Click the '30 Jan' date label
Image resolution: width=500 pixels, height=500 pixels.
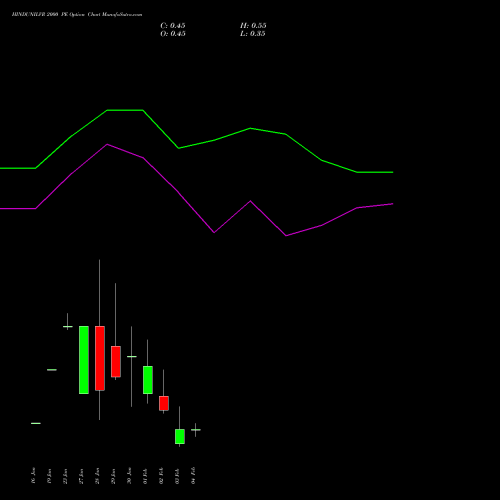(x=129, y=476)
